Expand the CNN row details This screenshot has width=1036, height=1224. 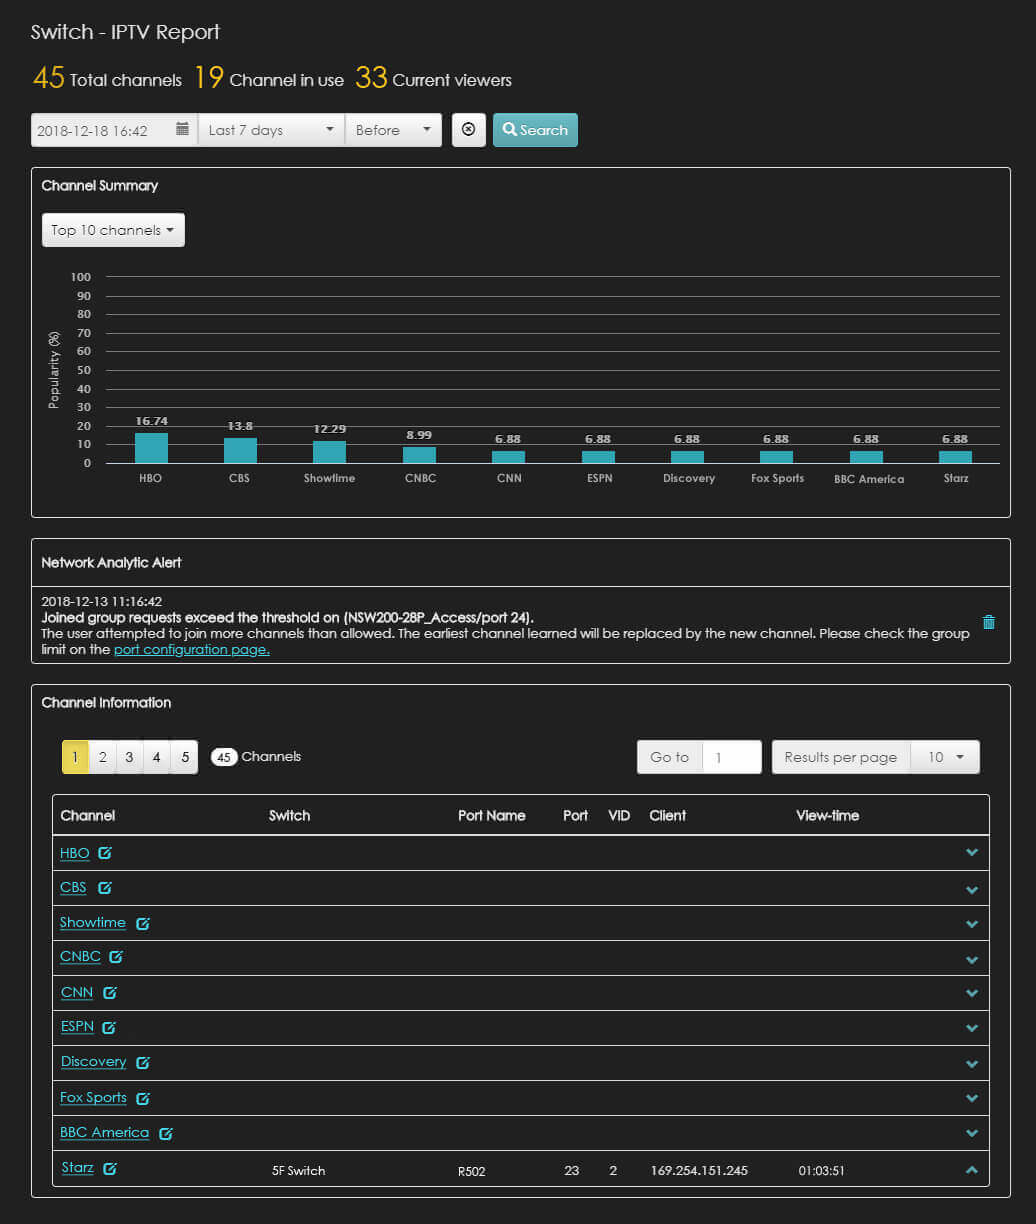[x=972, y=993]
